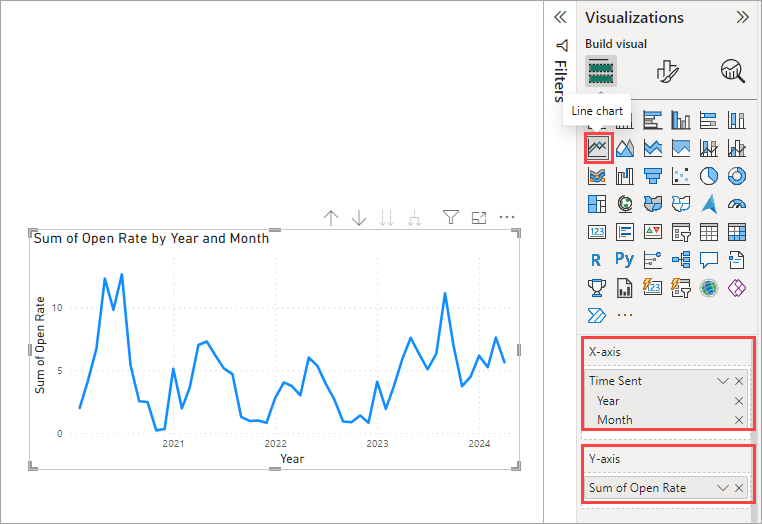Select the Key influencers icon
This screenshot has height=524, width=762.
coord(653,260)
